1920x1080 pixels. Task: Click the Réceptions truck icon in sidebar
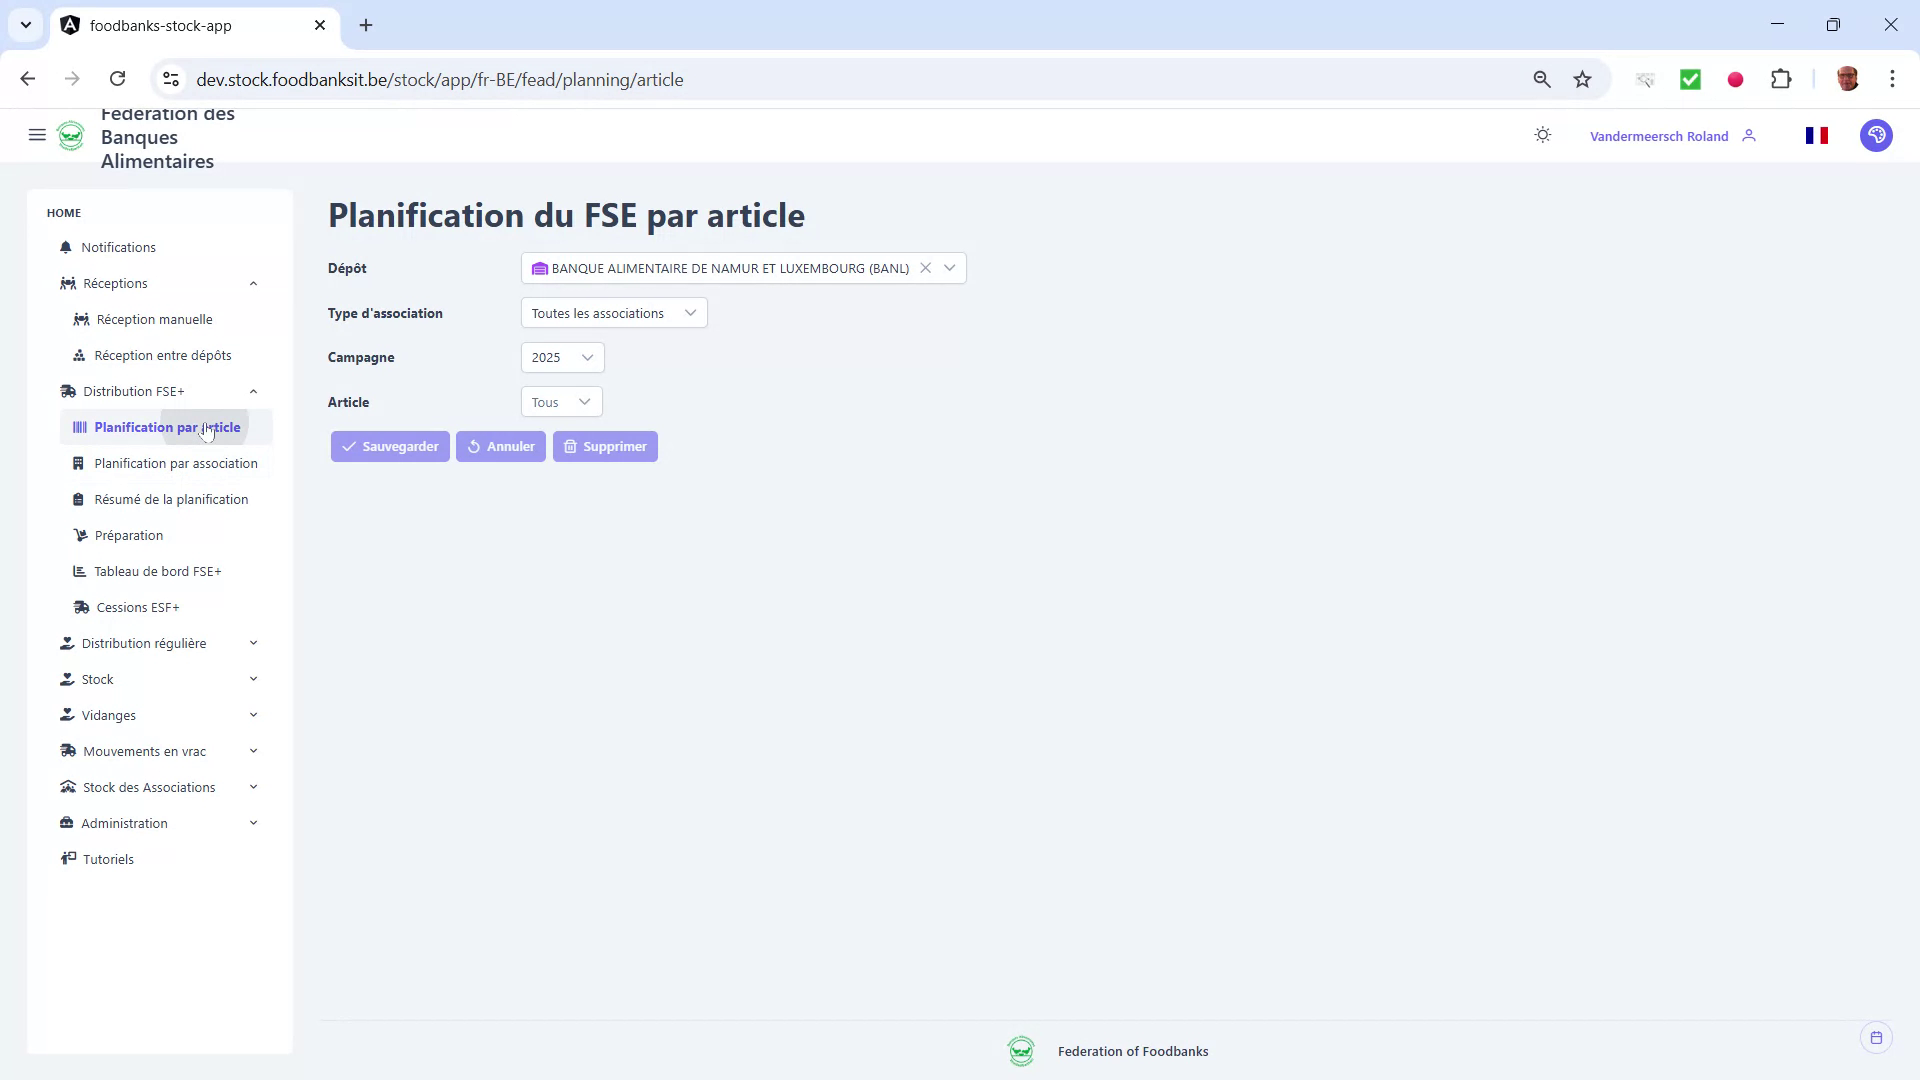pos(66,283)
